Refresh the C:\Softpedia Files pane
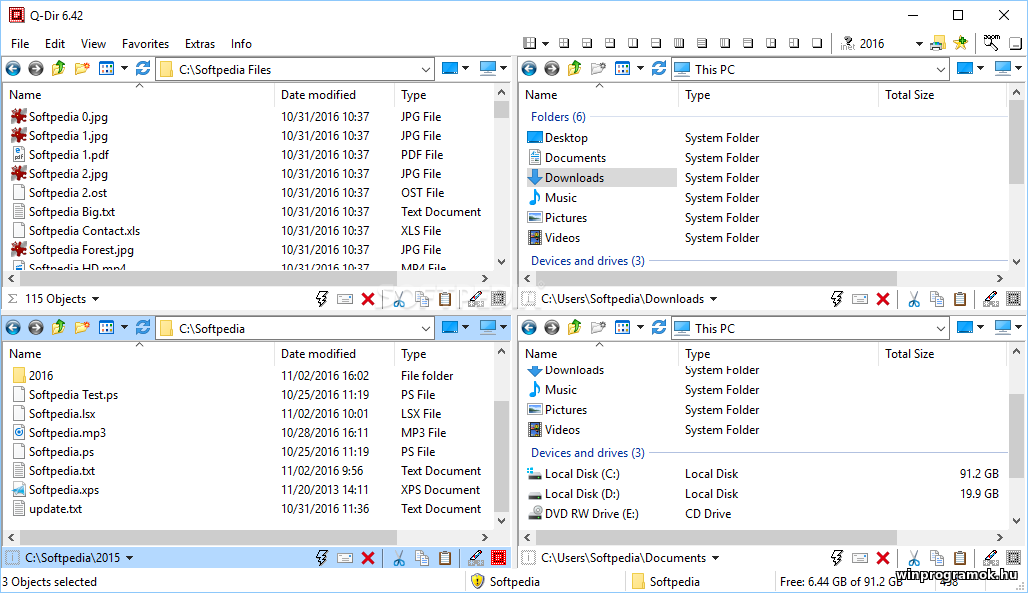Image resolution: width=1028 pixels, height=593 pixels. coord(143,69)
